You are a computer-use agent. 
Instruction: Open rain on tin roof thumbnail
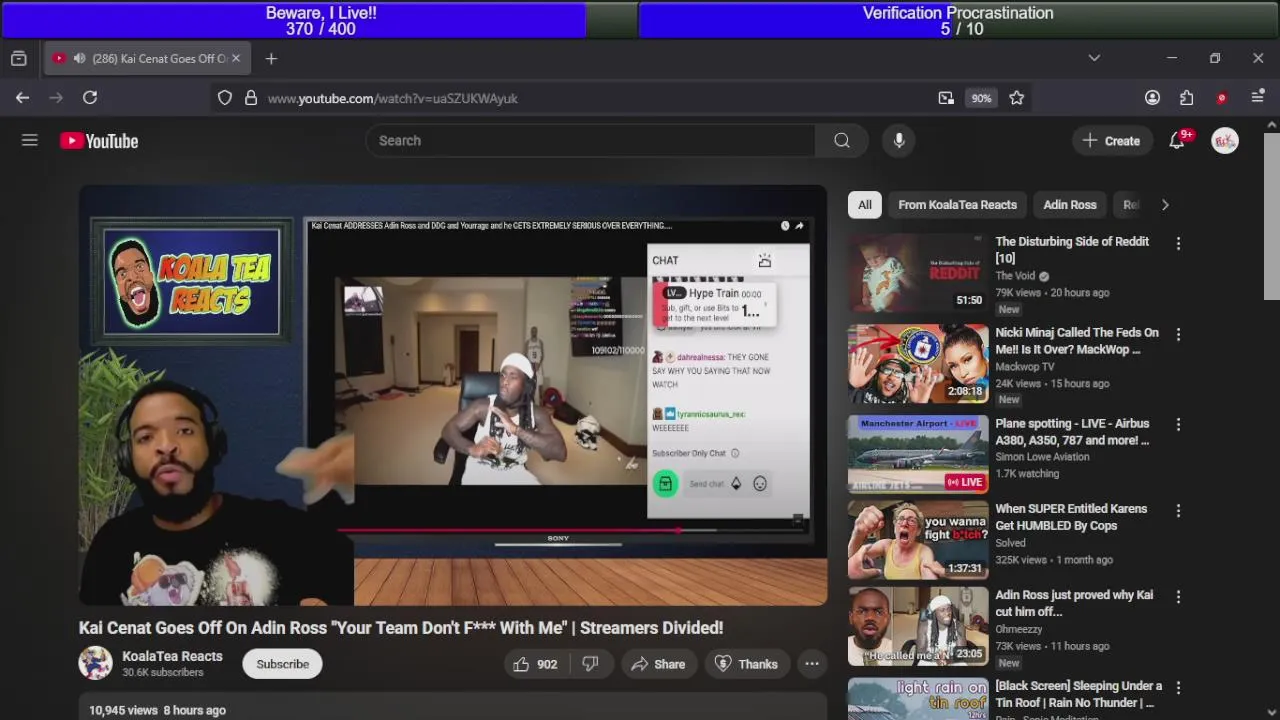[918, 699]
